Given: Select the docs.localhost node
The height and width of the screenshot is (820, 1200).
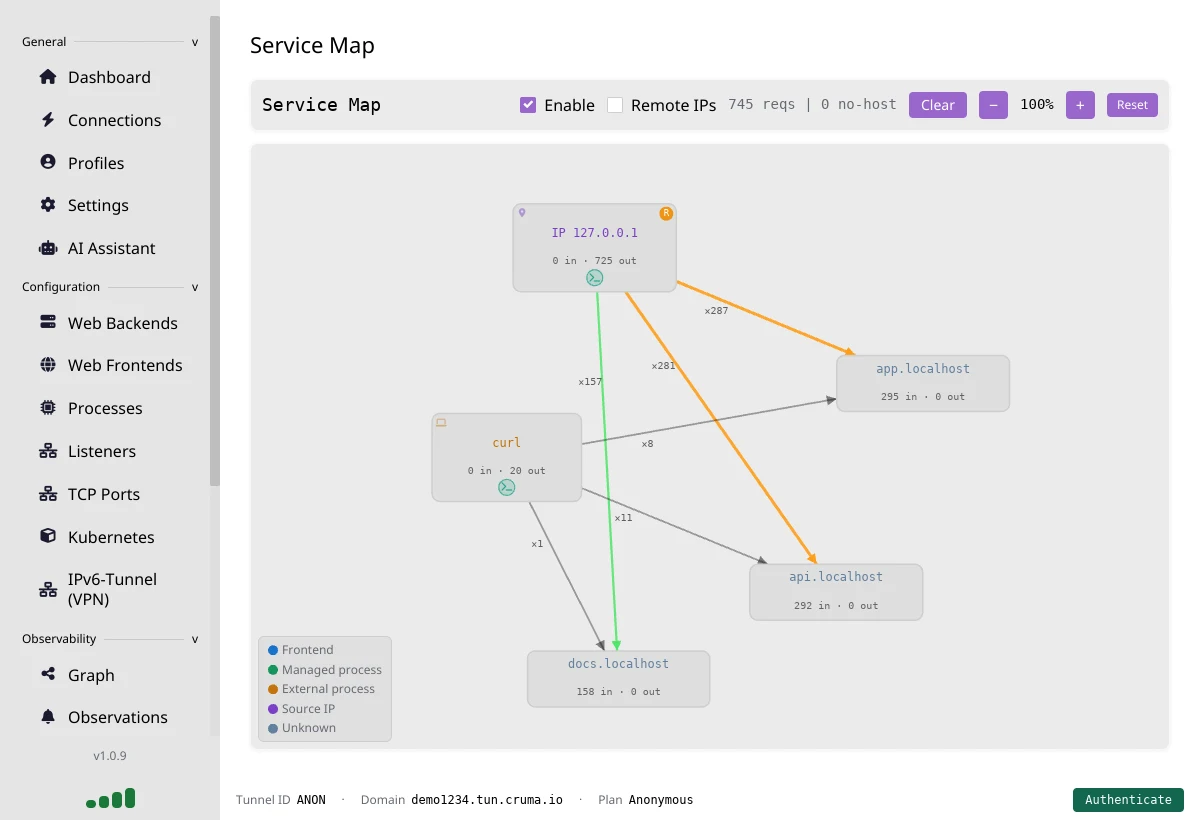Looking at the screenshot, I should (619, 679).
